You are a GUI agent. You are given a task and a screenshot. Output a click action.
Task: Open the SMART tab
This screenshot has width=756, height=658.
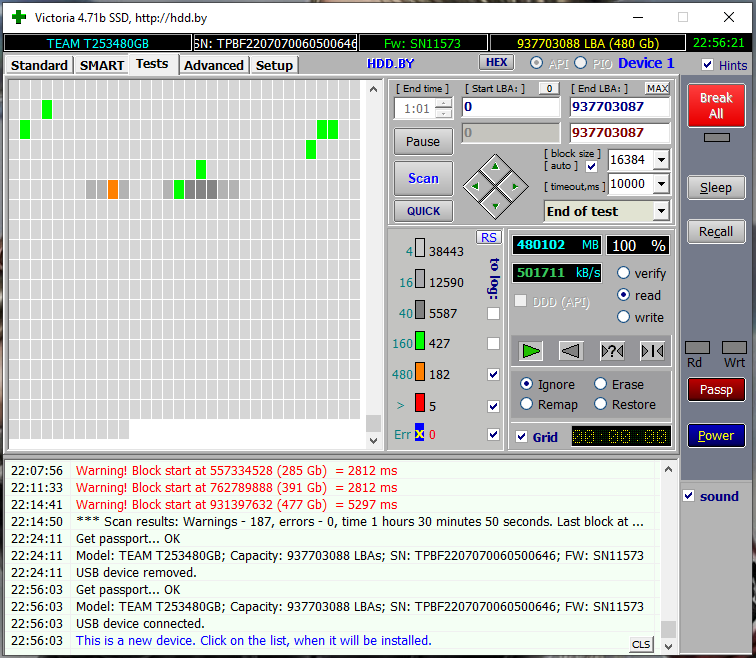point(102,65)
